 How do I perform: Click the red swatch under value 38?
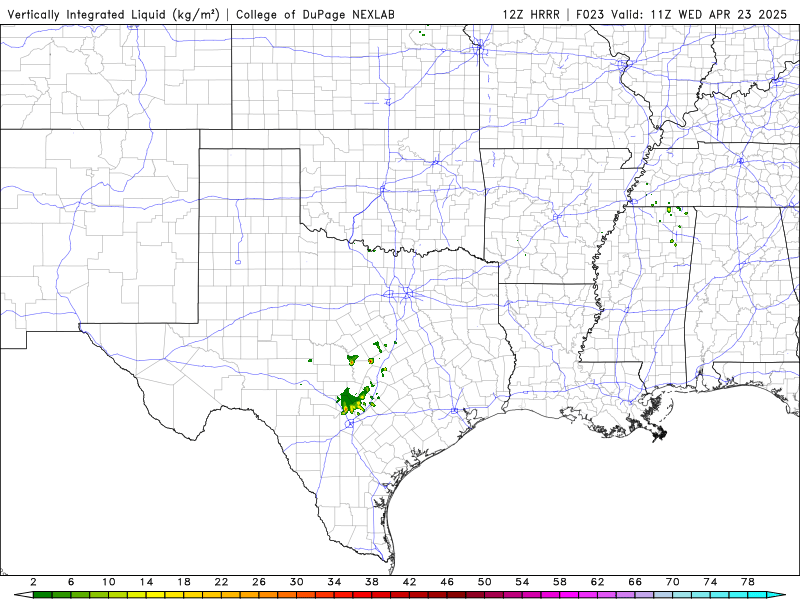pyautogui.click(x=381, y=595)
